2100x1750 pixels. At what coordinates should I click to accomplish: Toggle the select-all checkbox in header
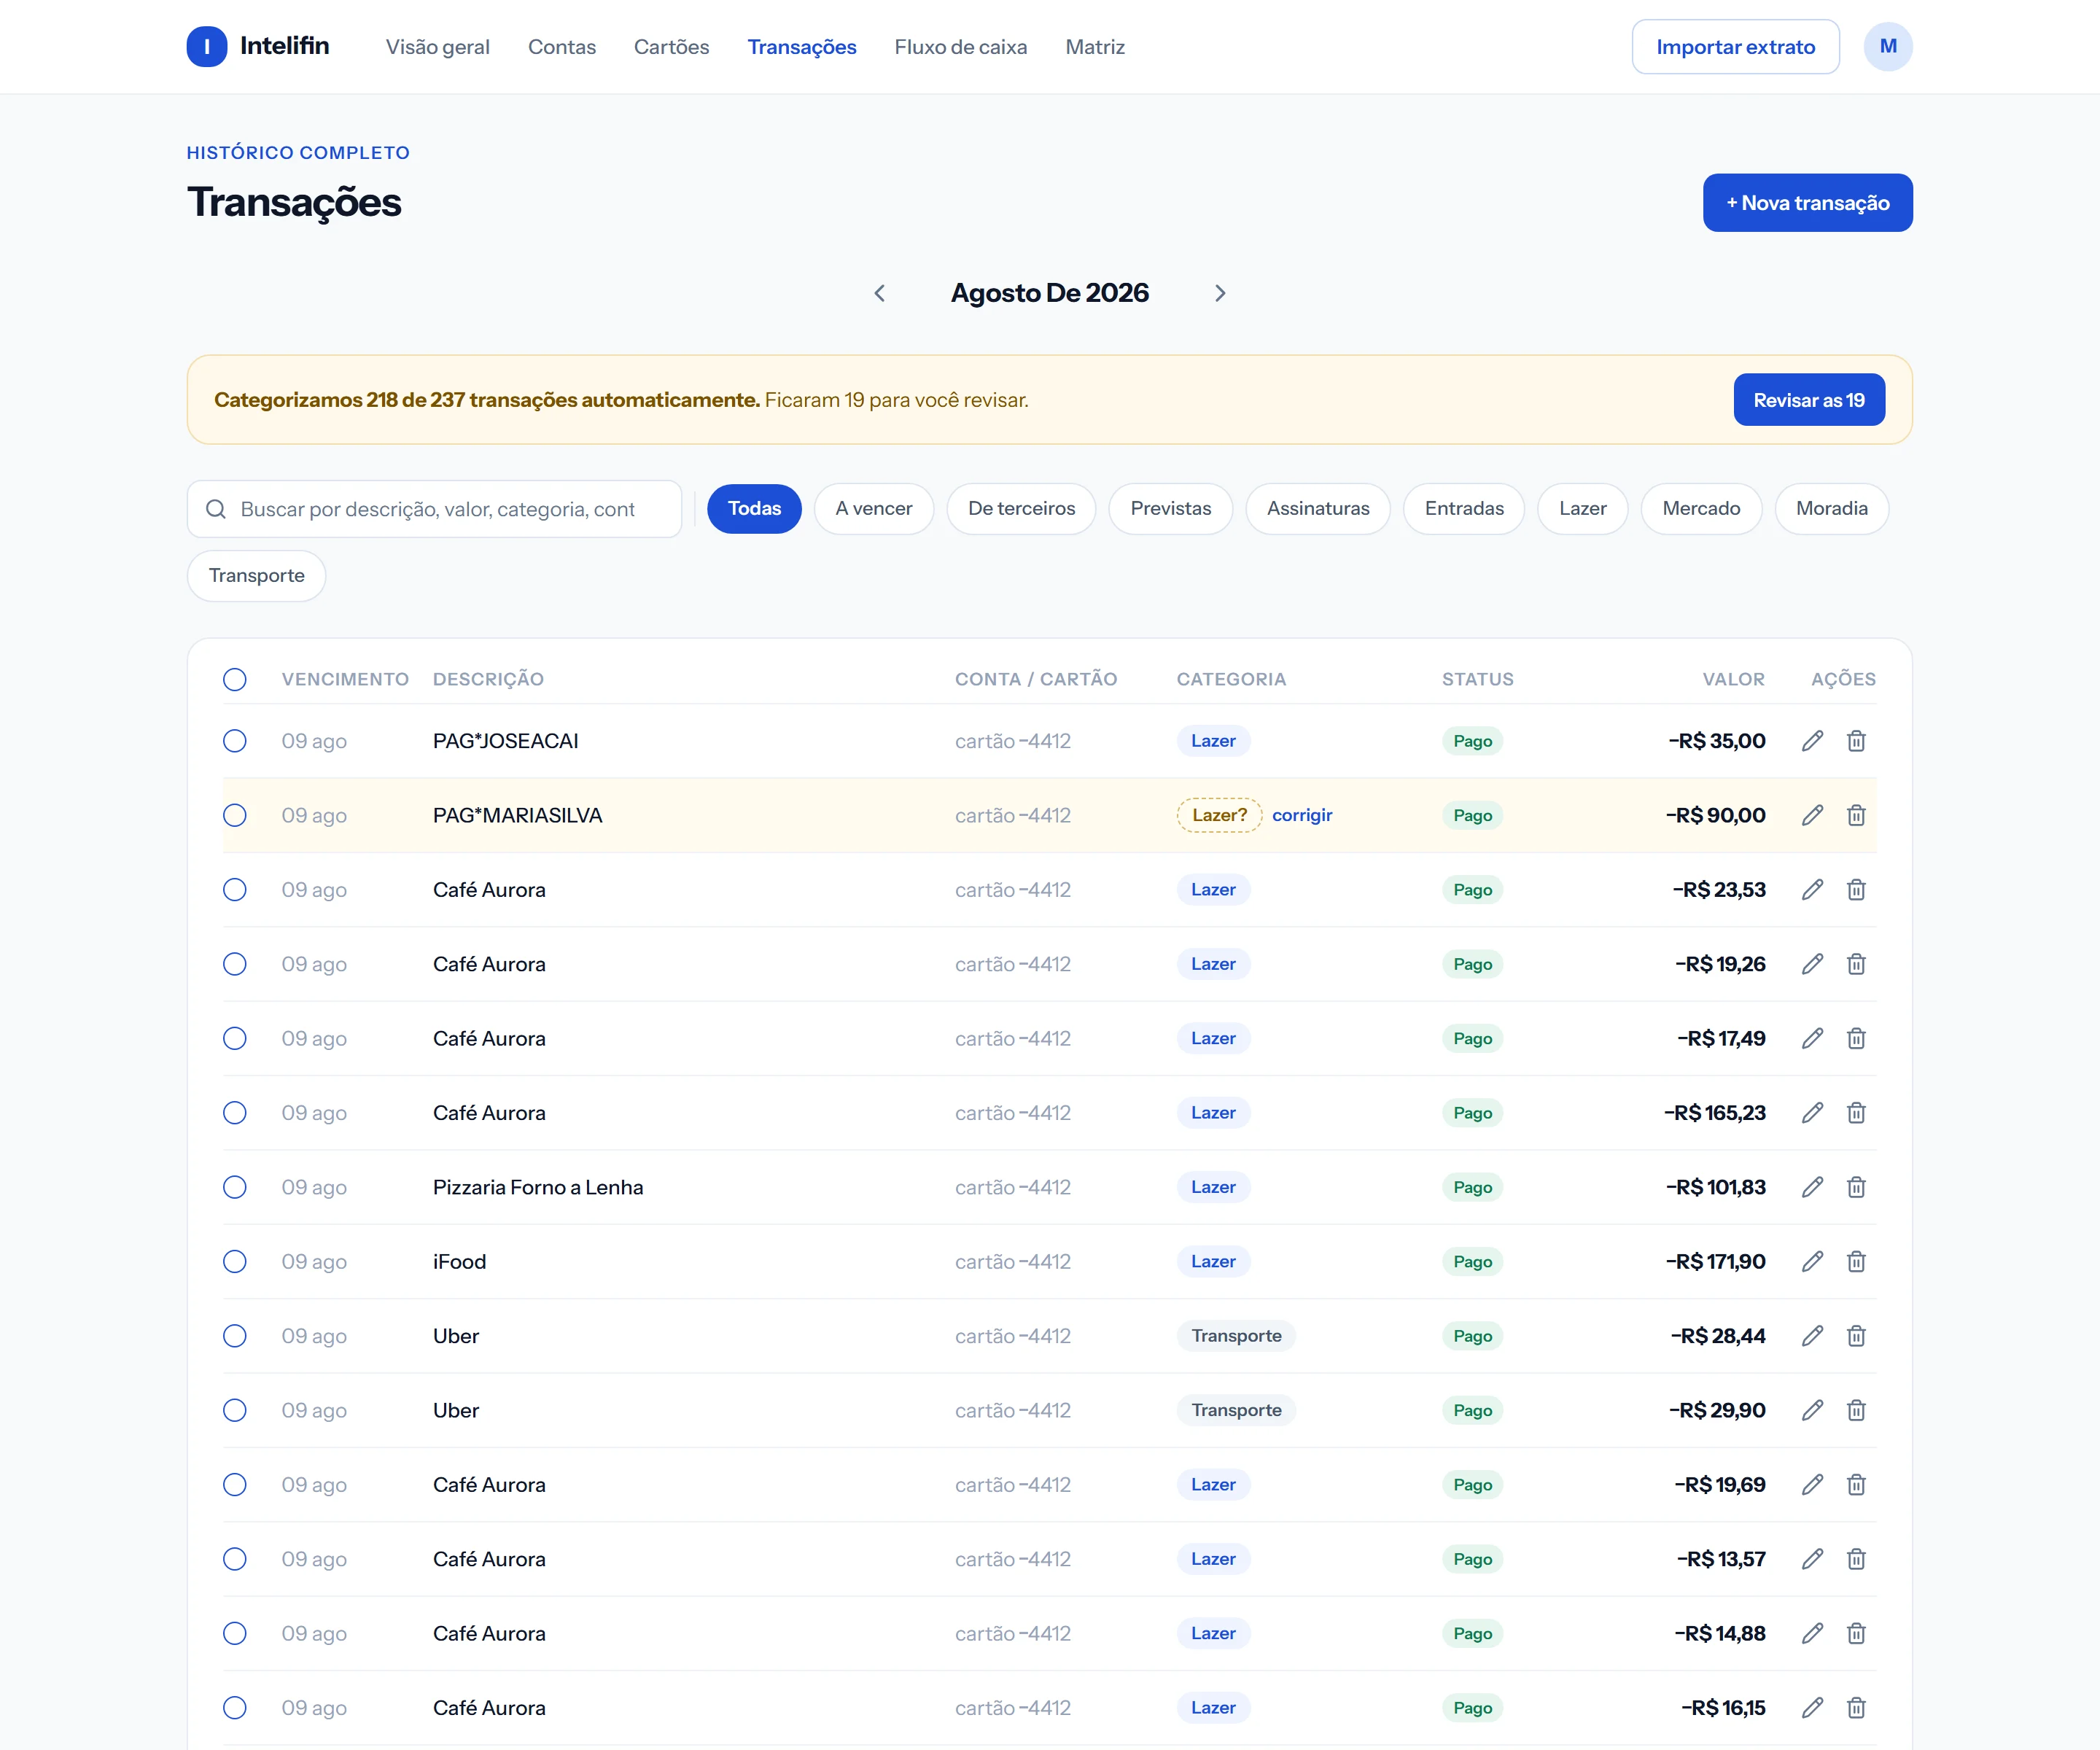[x=235, y=680]
